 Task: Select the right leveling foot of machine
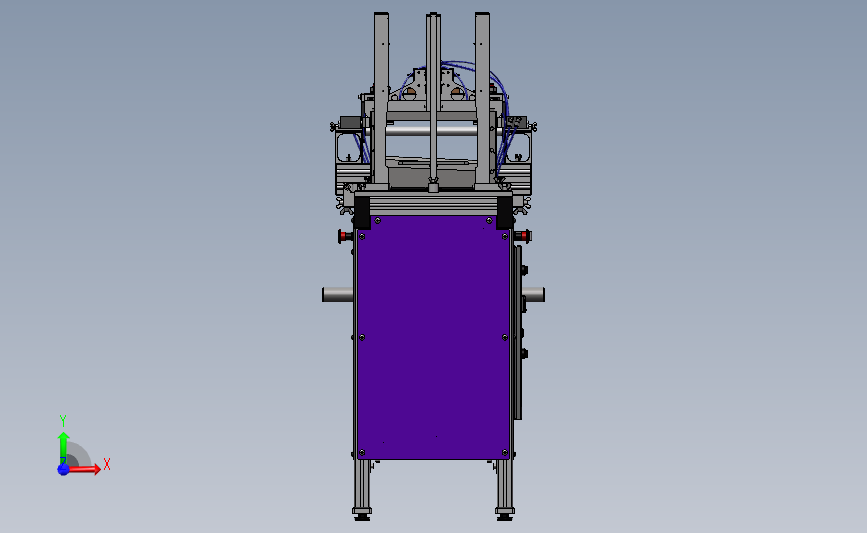[504, 514]
